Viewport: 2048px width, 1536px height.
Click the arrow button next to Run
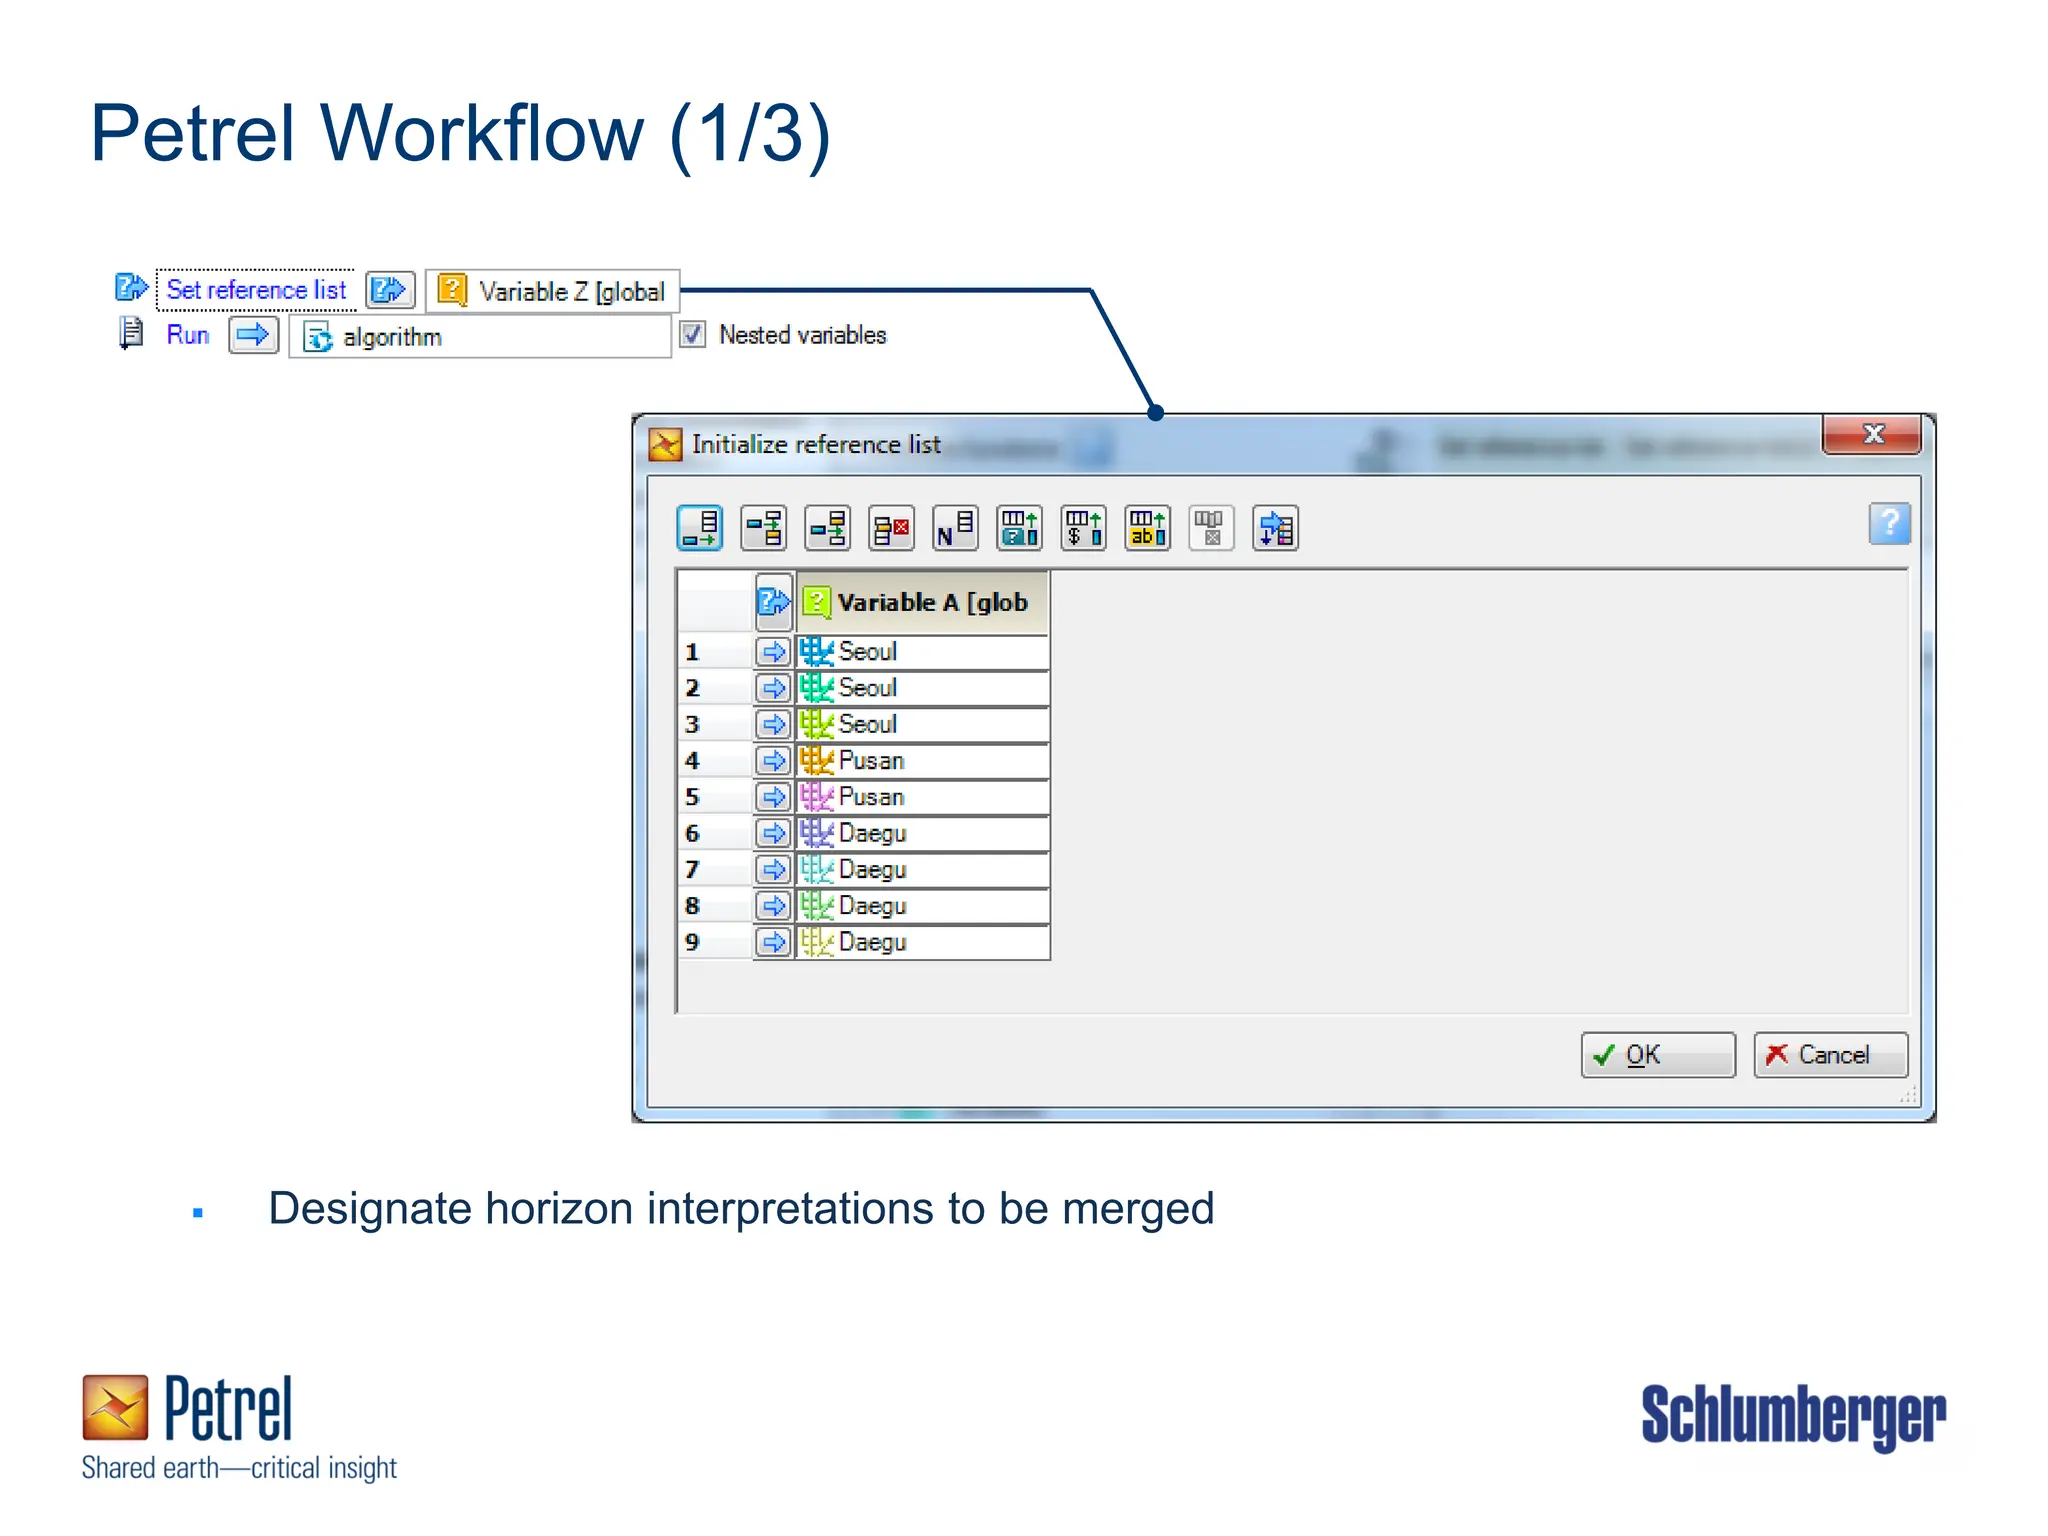pyautogui.click(x=253, y=334)
